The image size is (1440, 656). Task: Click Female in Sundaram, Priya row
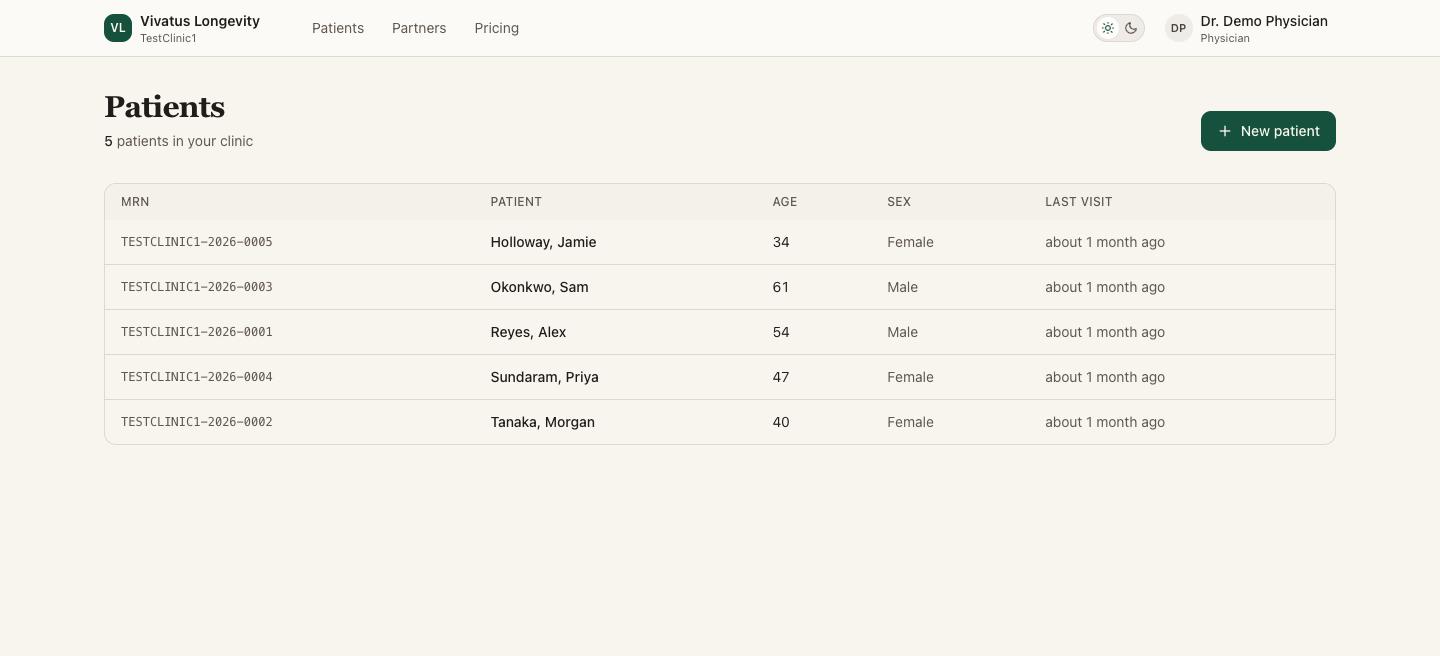pyautogui.click(x=910, y=377)
